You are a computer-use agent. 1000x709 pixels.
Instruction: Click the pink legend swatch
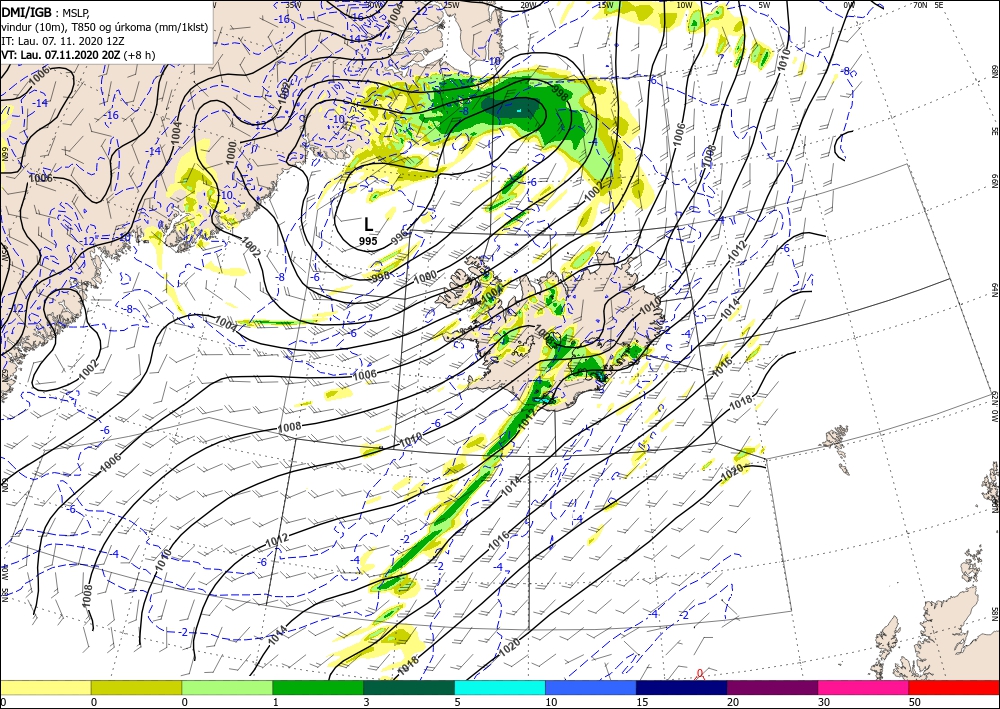(x=864, y=687)
